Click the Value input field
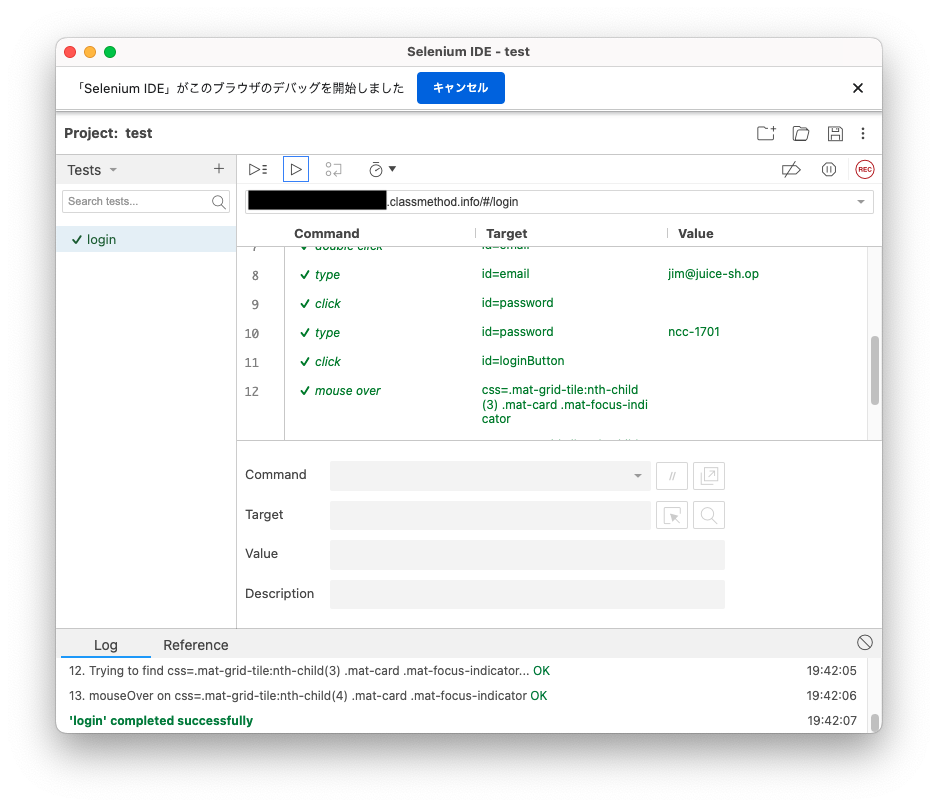Image resolution: width=938 pixels, height=807 pixels. point(527,555)
